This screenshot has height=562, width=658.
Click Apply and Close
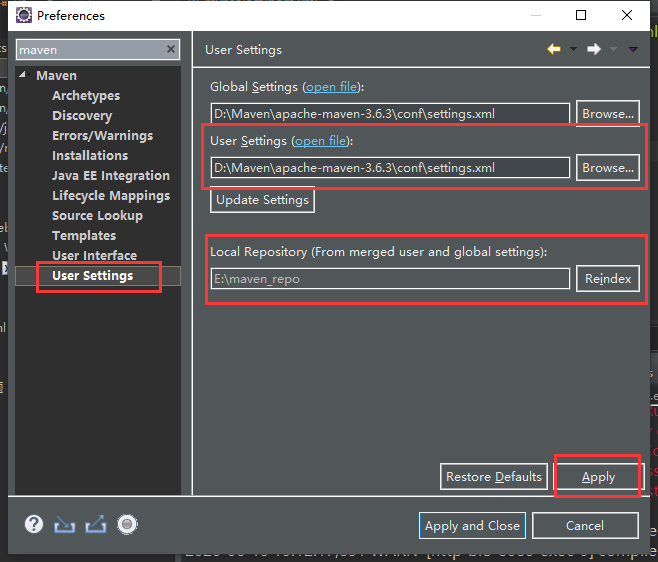coord(472,525)
